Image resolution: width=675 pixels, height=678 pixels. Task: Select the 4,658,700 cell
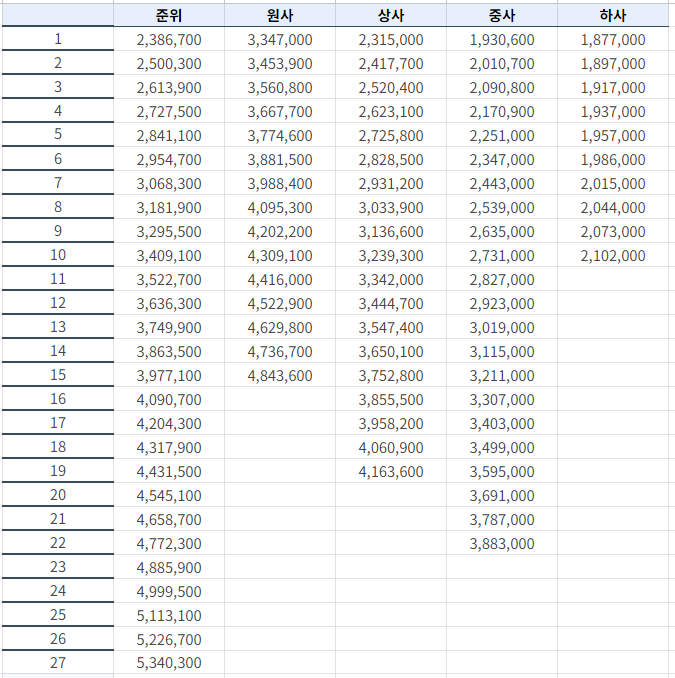(169, 520)
